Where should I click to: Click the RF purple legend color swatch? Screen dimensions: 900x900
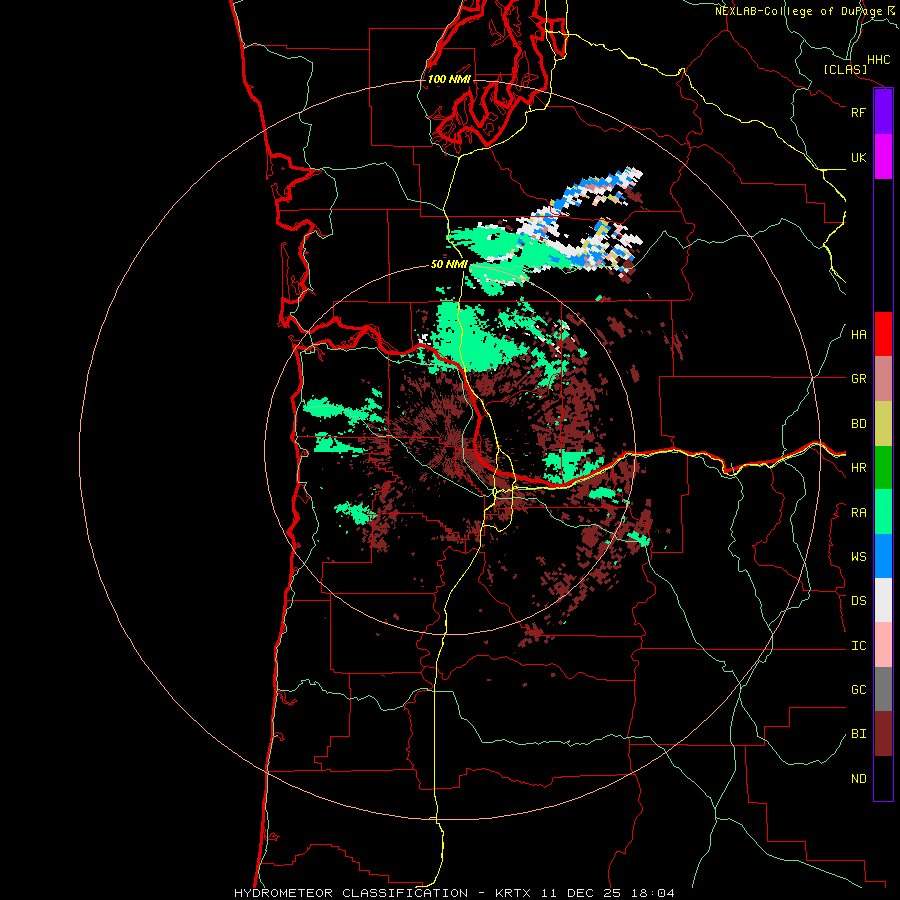click(883, 112)
